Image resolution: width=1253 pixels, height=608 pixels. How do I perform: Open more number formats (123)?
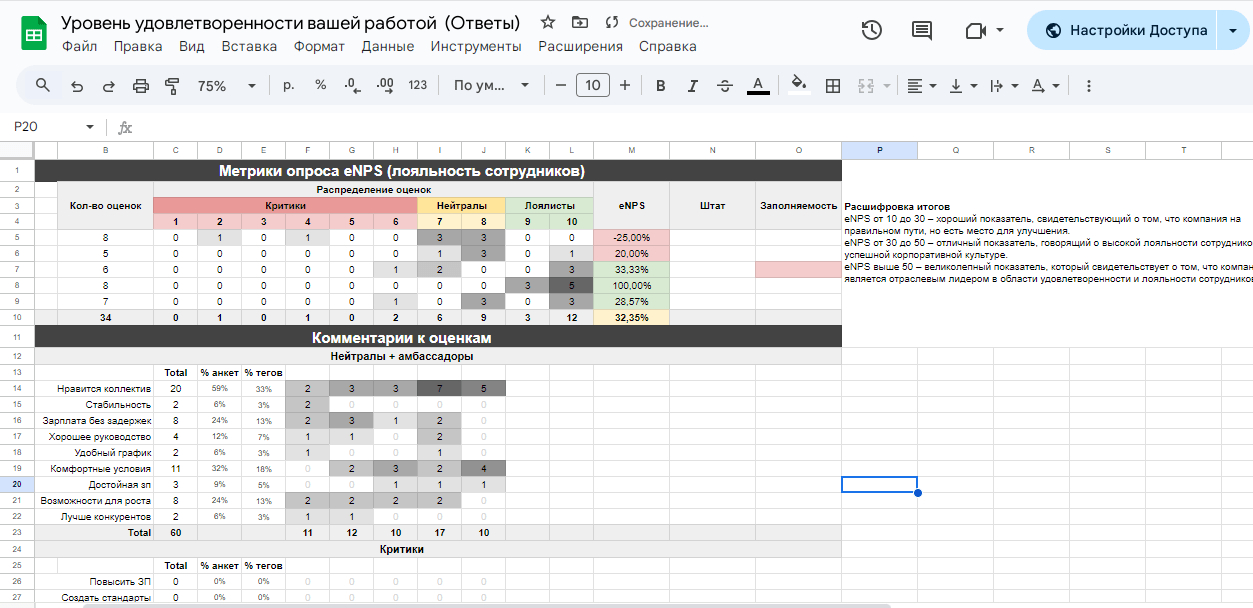point(418,86)
